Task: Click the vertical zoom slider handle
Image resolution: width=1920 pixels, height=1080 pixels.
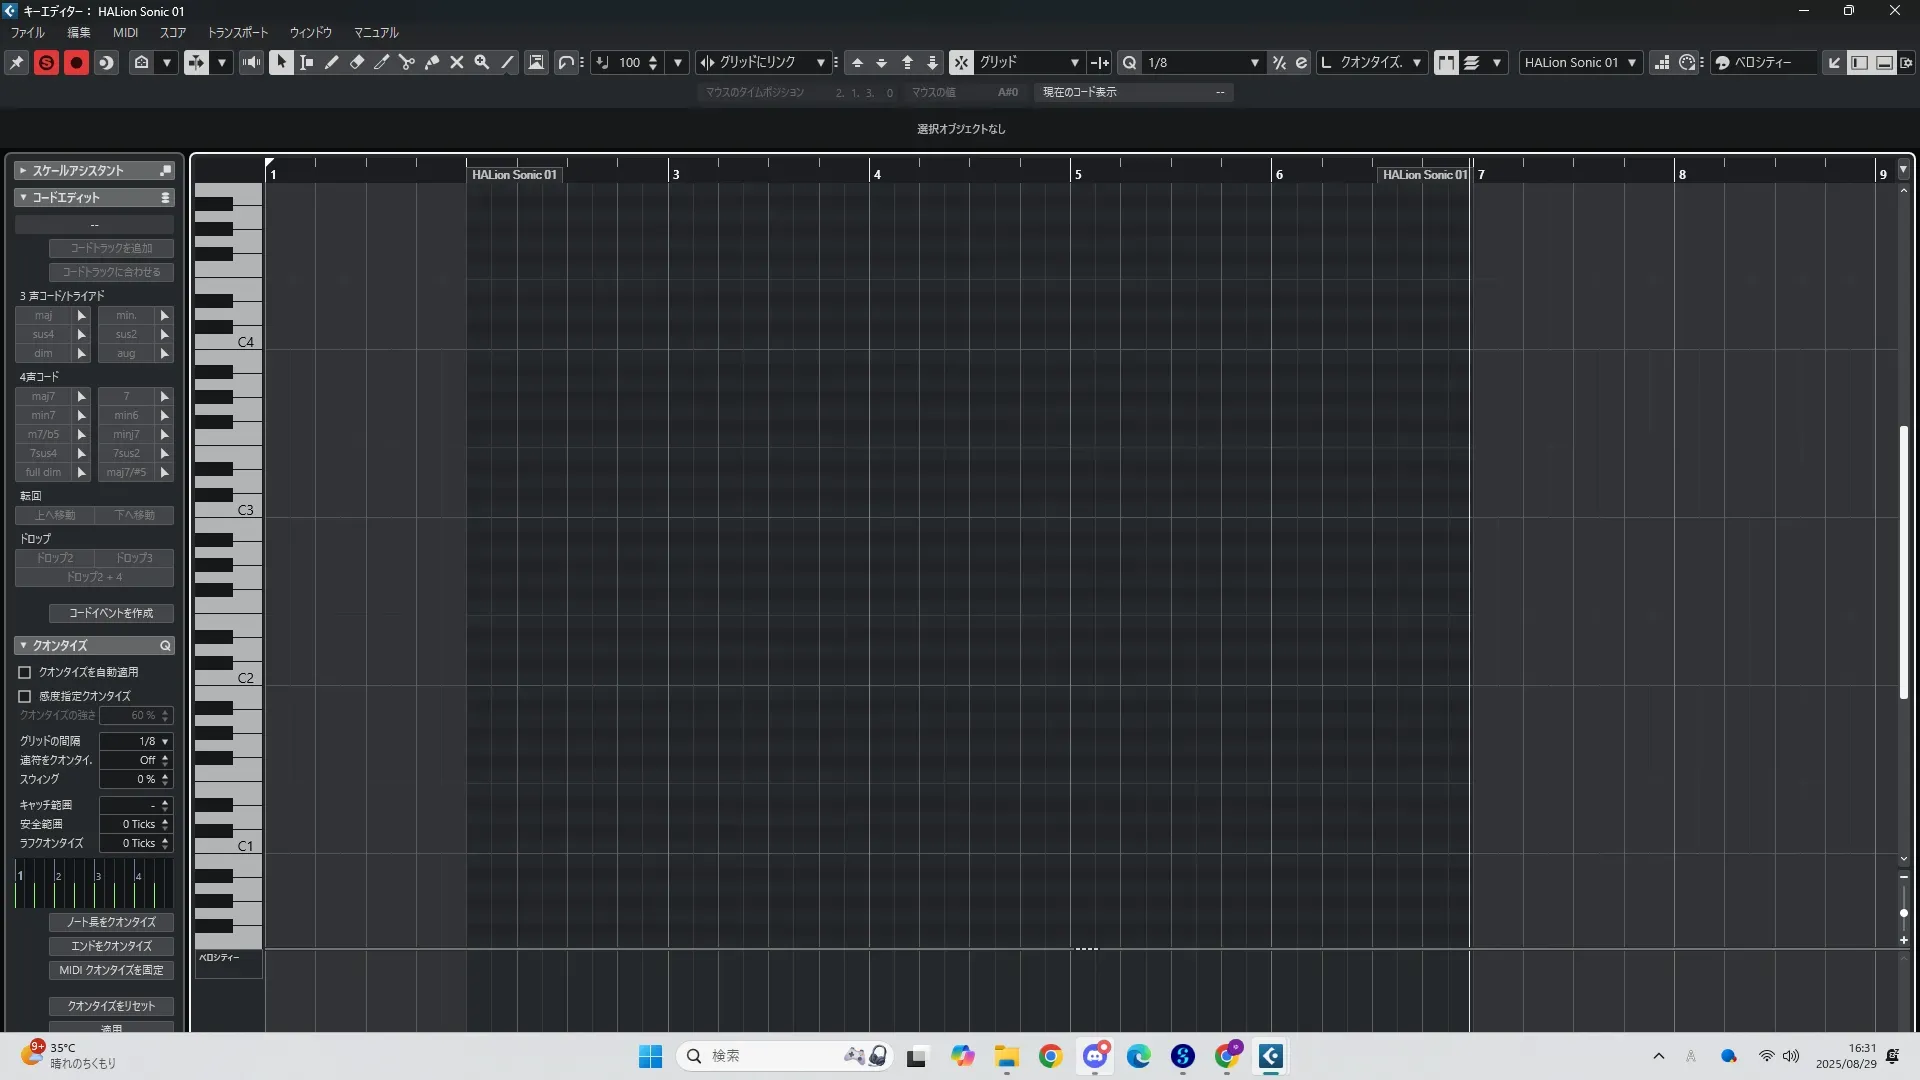Action: point(1903,913)
